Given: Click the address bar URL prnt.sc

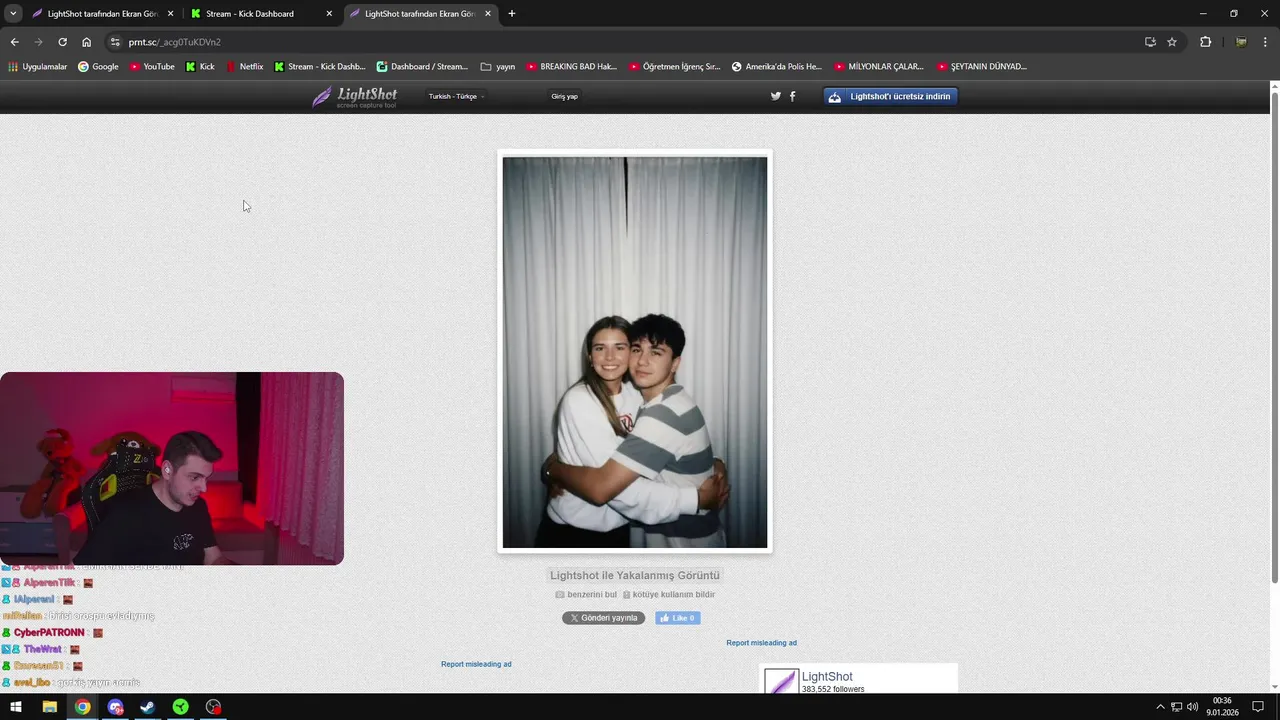Looking at the screenshot, I should coord(174,42).
